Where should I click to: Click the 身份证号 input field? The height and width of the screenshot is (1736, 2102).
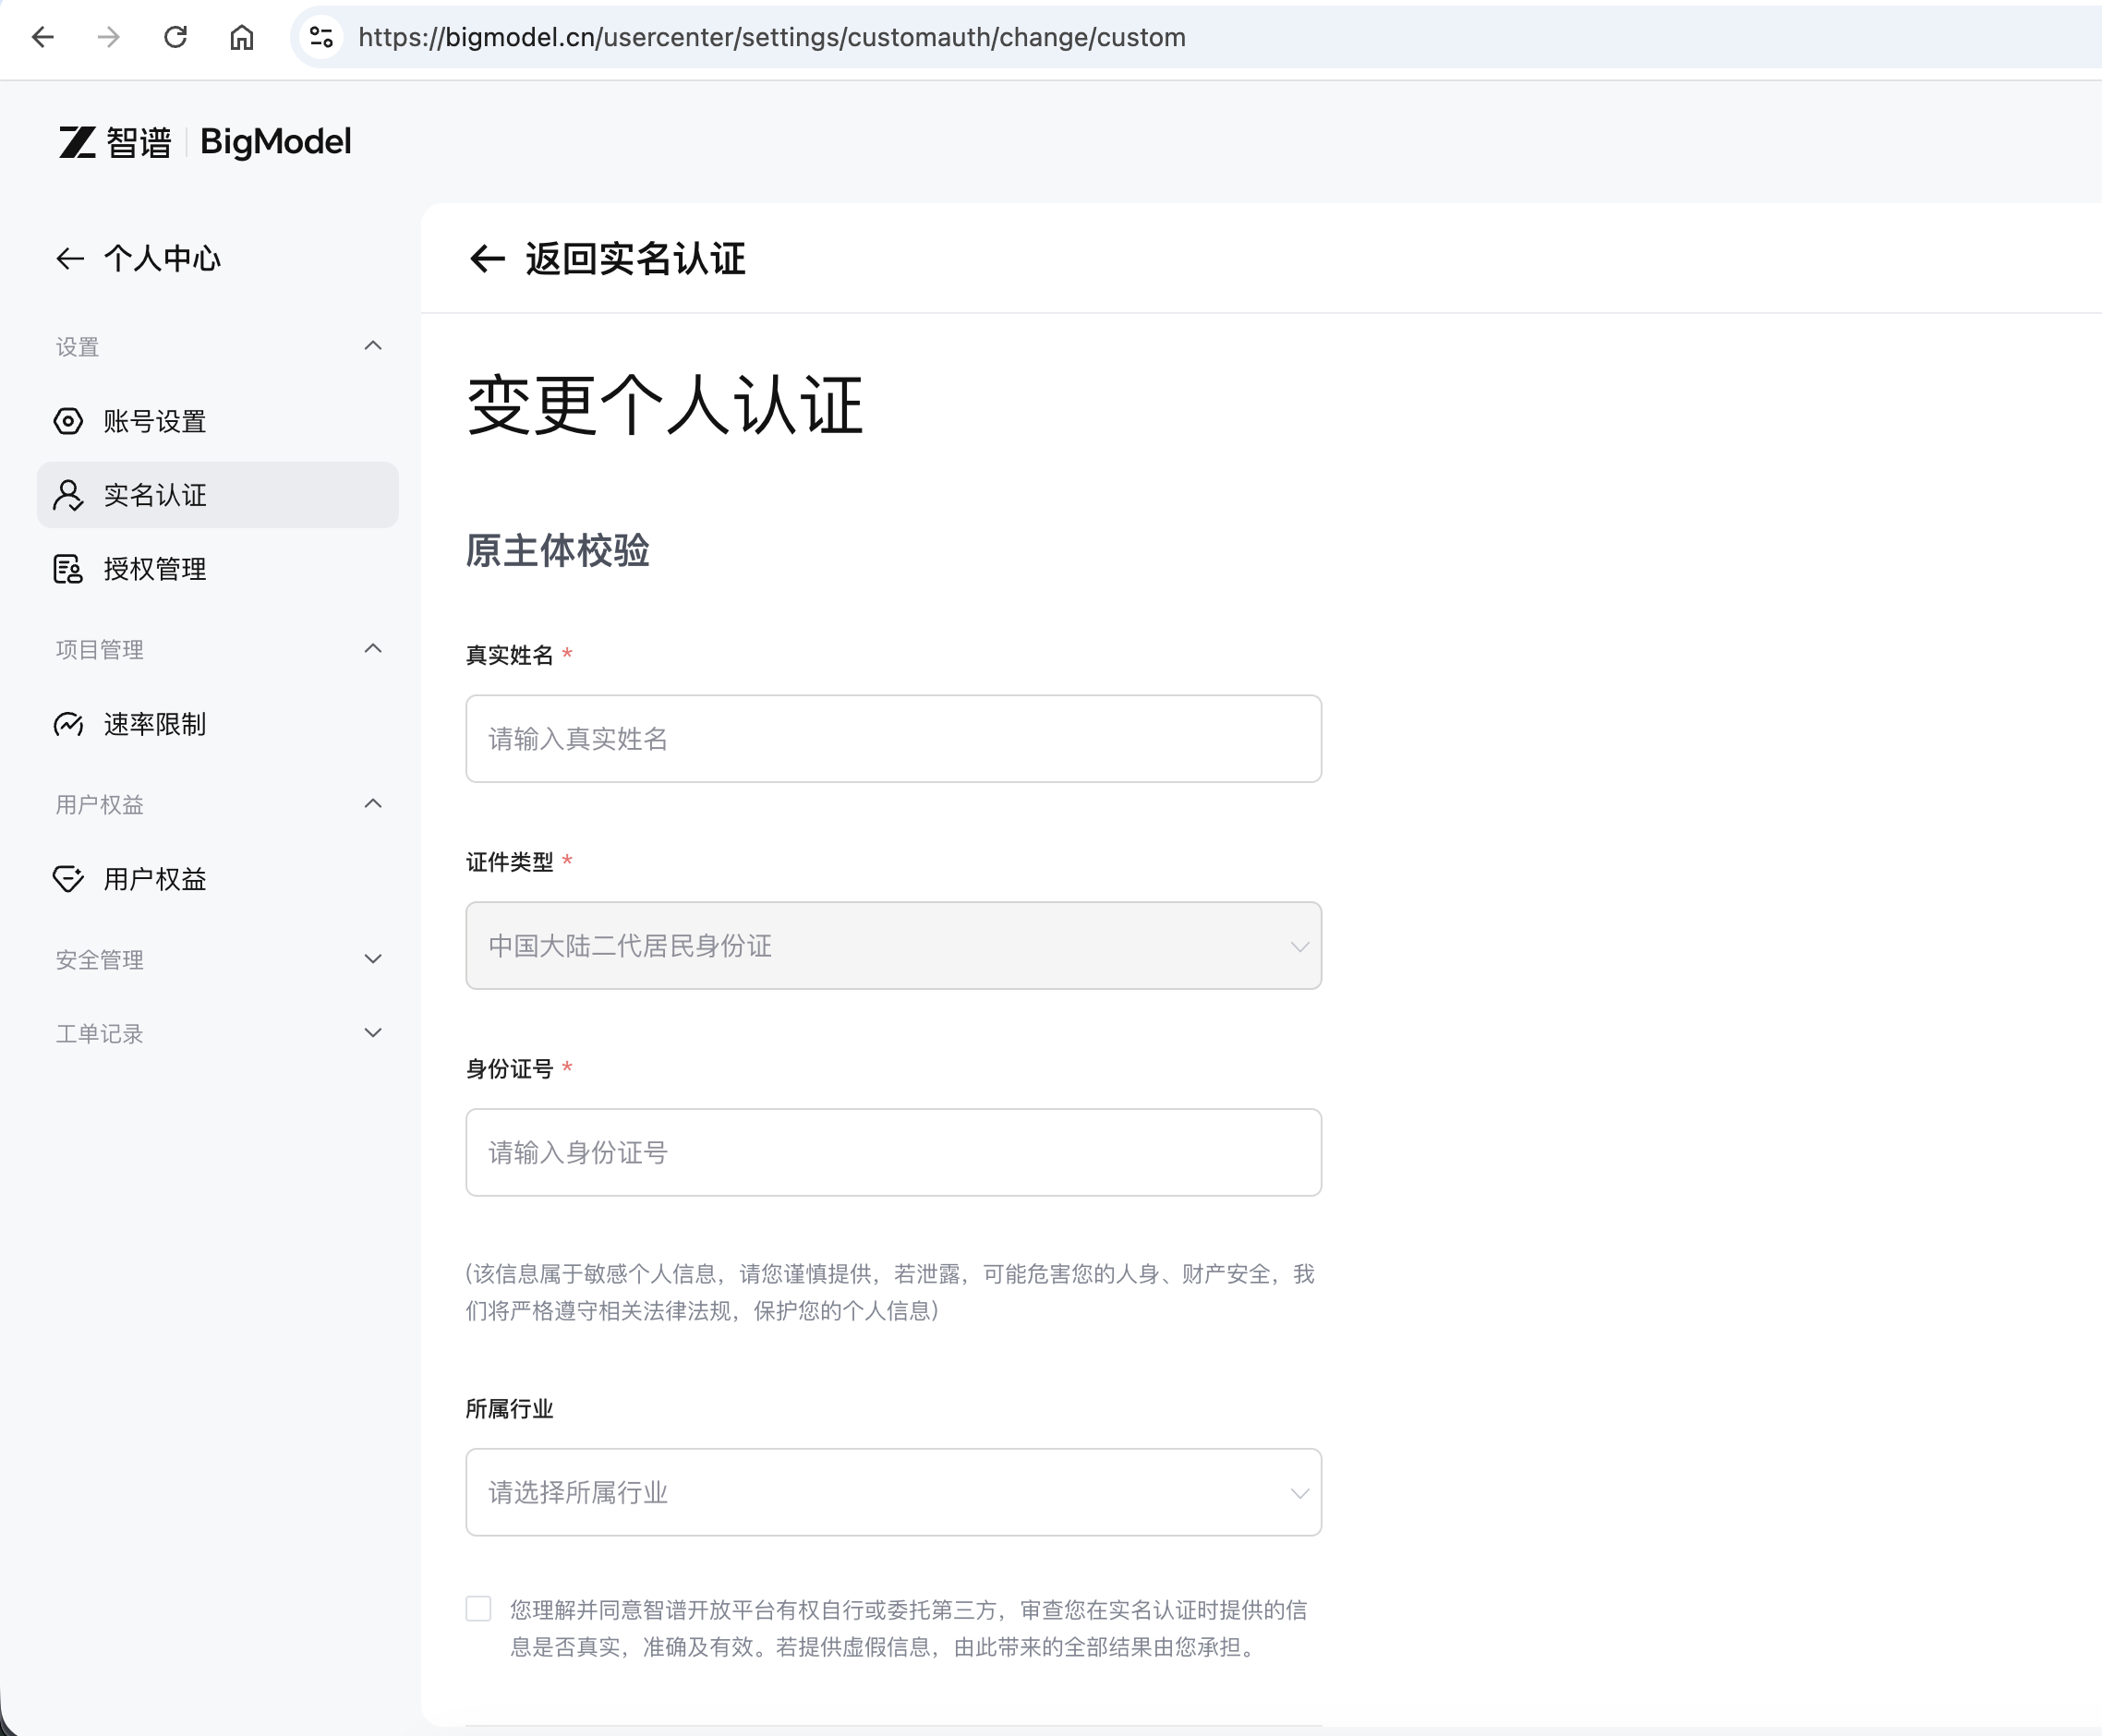click(893, 1152)
